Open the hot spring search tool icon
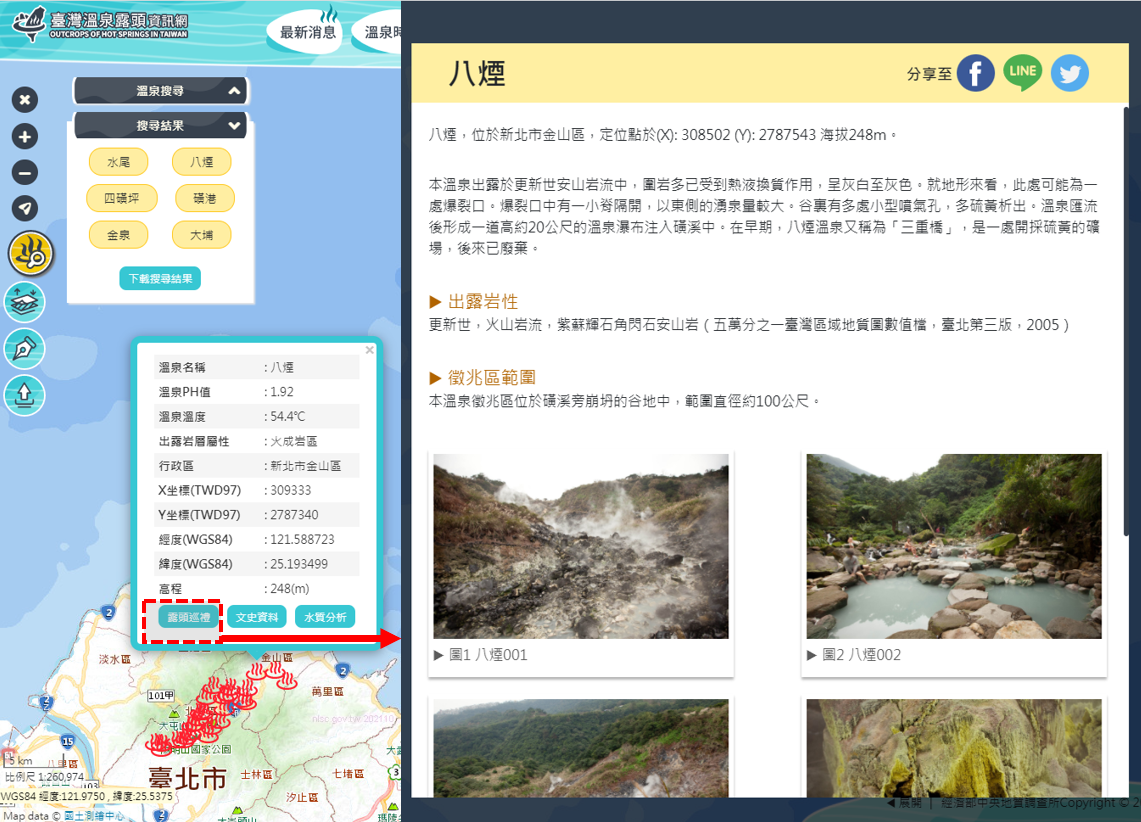This screenshot has width=1141, height=822. coord(31,254)
